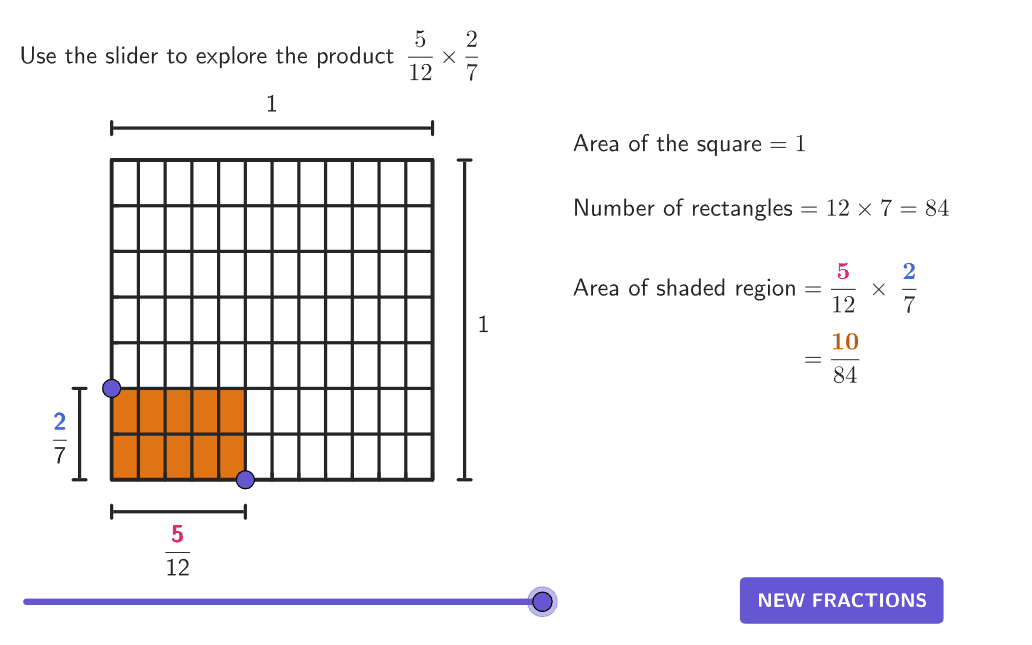
Task: Click the purple slider track's left end
Action: point(26,602)
